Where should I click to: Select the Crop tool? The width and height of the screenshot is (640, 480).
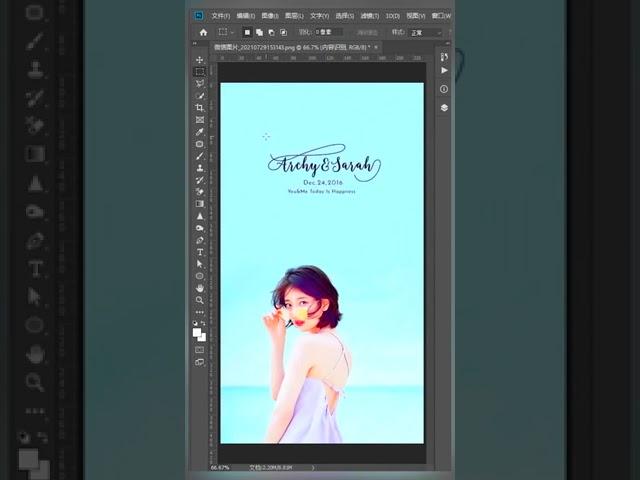(200, 108)
